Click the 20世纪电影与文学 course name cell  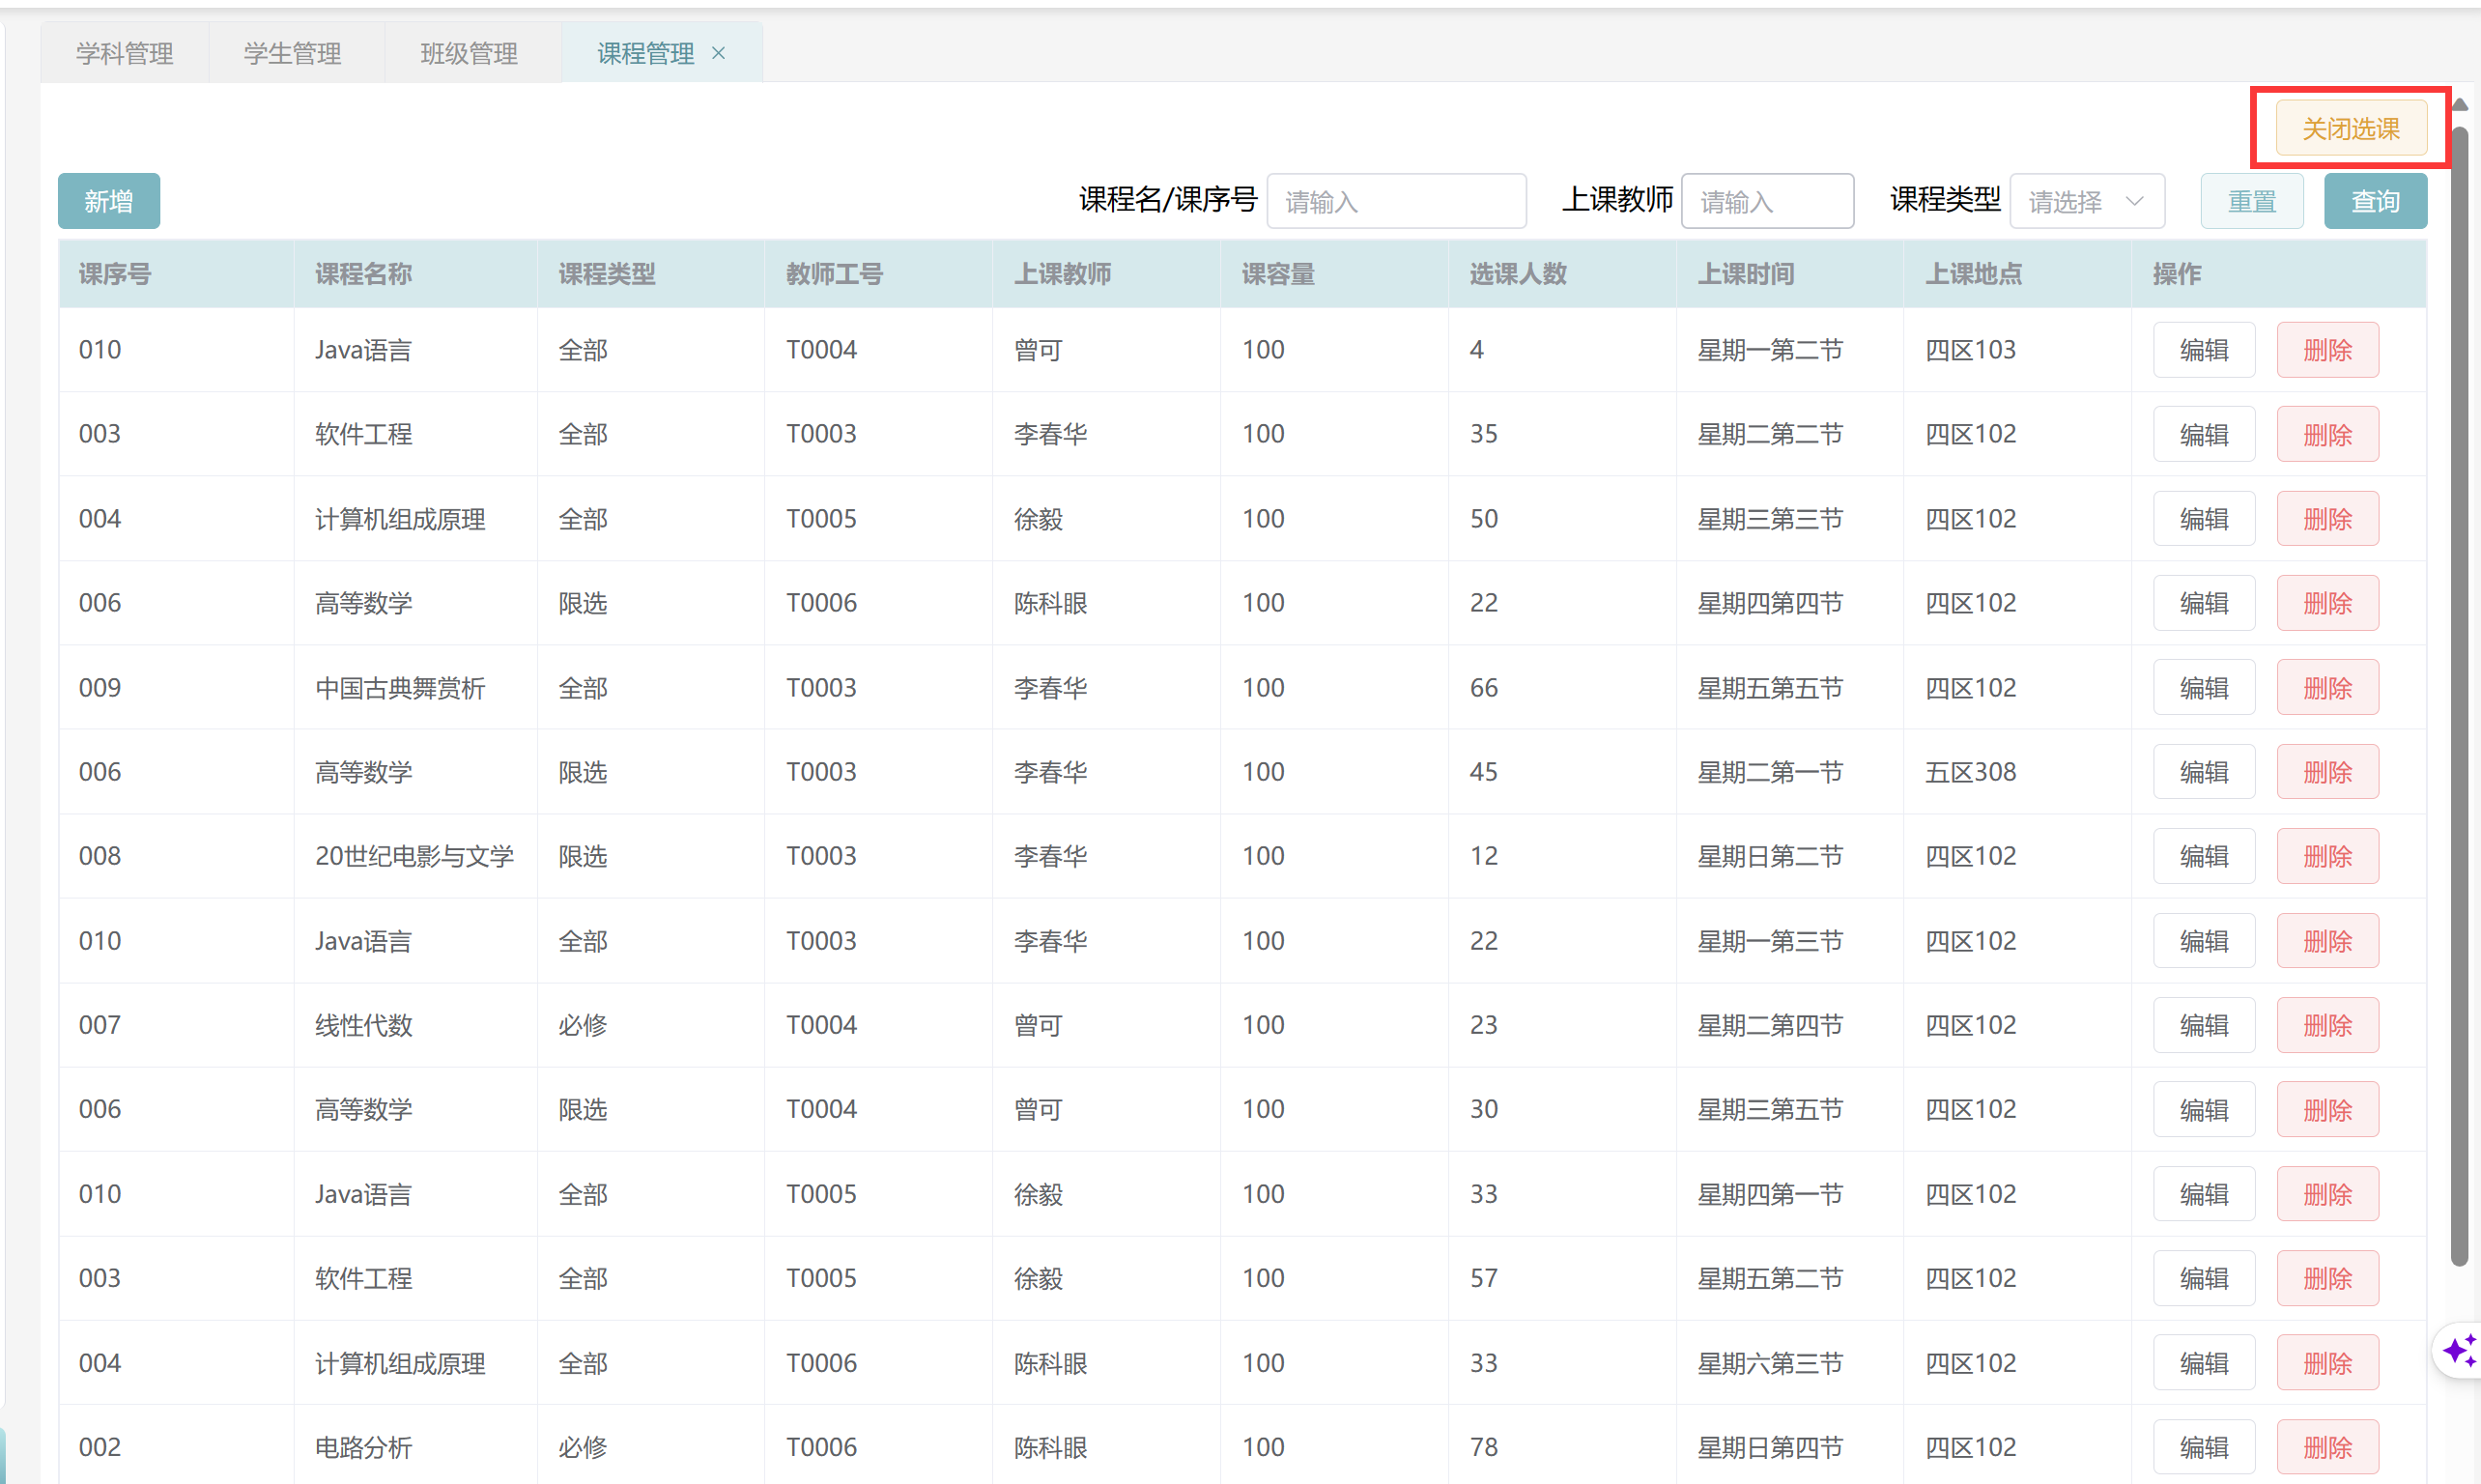[414, 856]
